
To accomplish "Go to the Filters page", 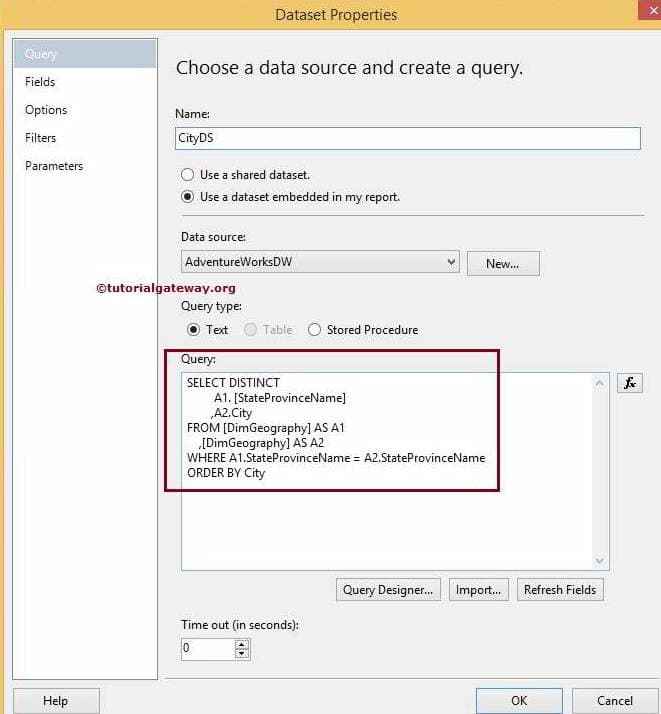I will click(41, 138).
